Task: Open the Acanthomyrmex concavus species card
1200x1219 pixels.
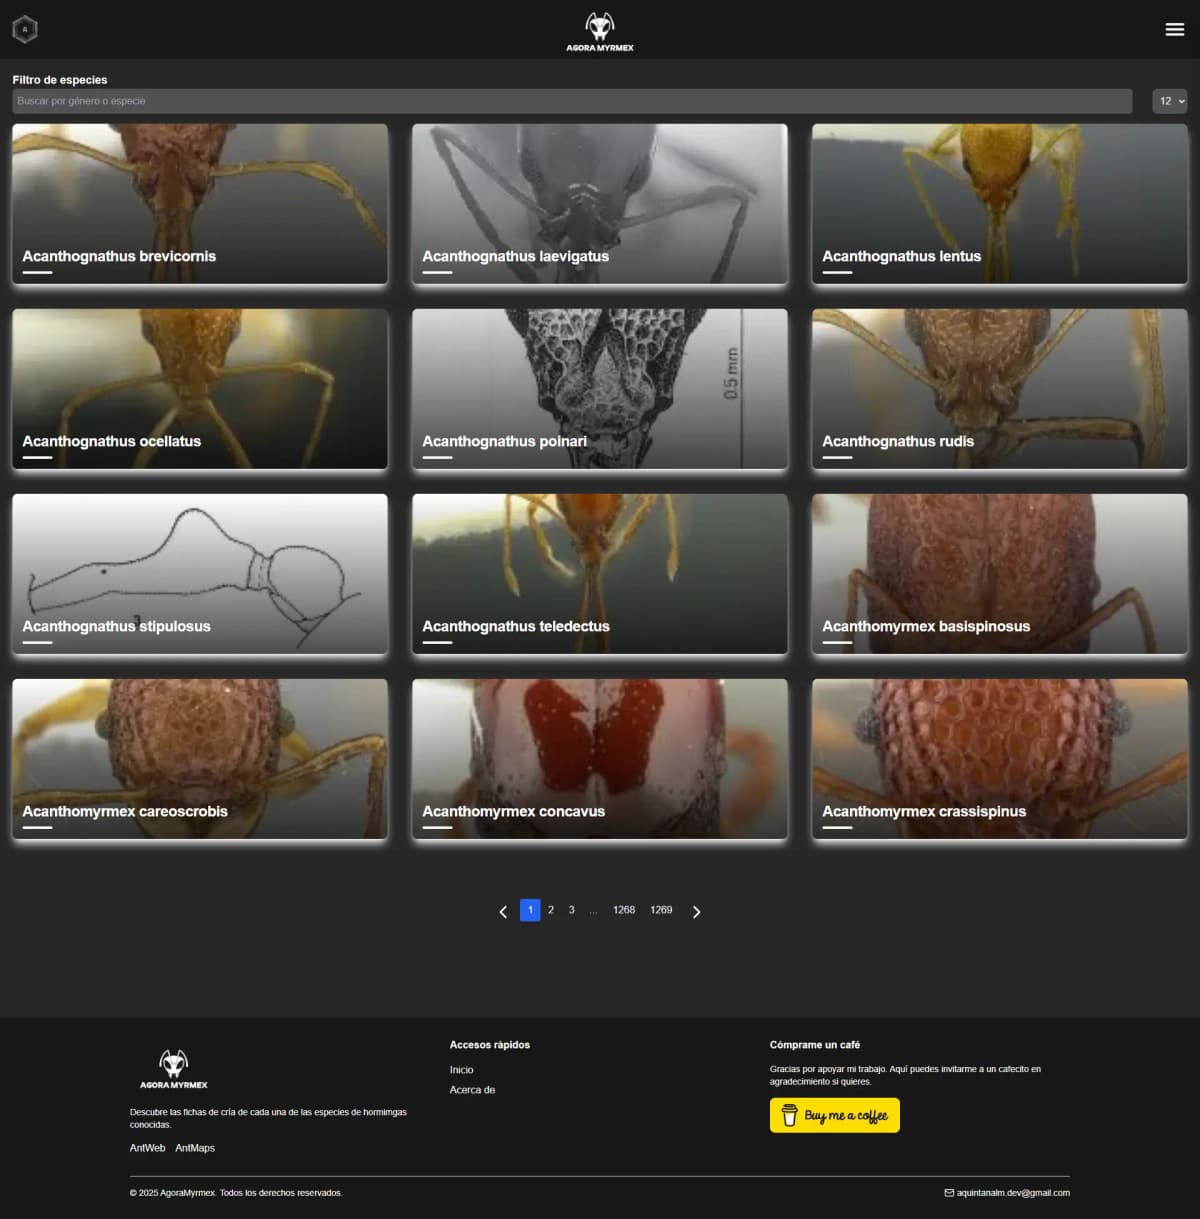Action: click(600, 759)
